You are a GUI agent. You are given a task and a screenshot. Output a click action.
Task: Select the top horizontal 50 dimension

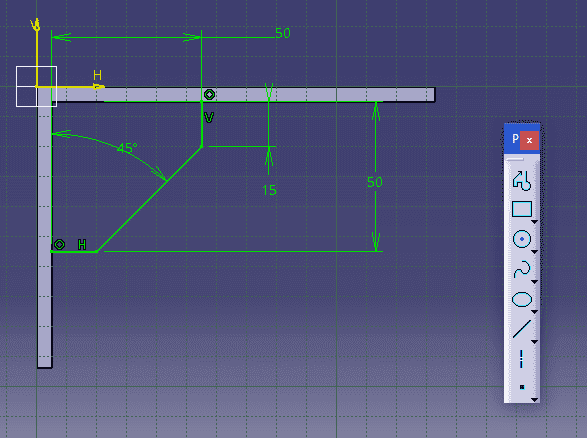click(283, 33)
